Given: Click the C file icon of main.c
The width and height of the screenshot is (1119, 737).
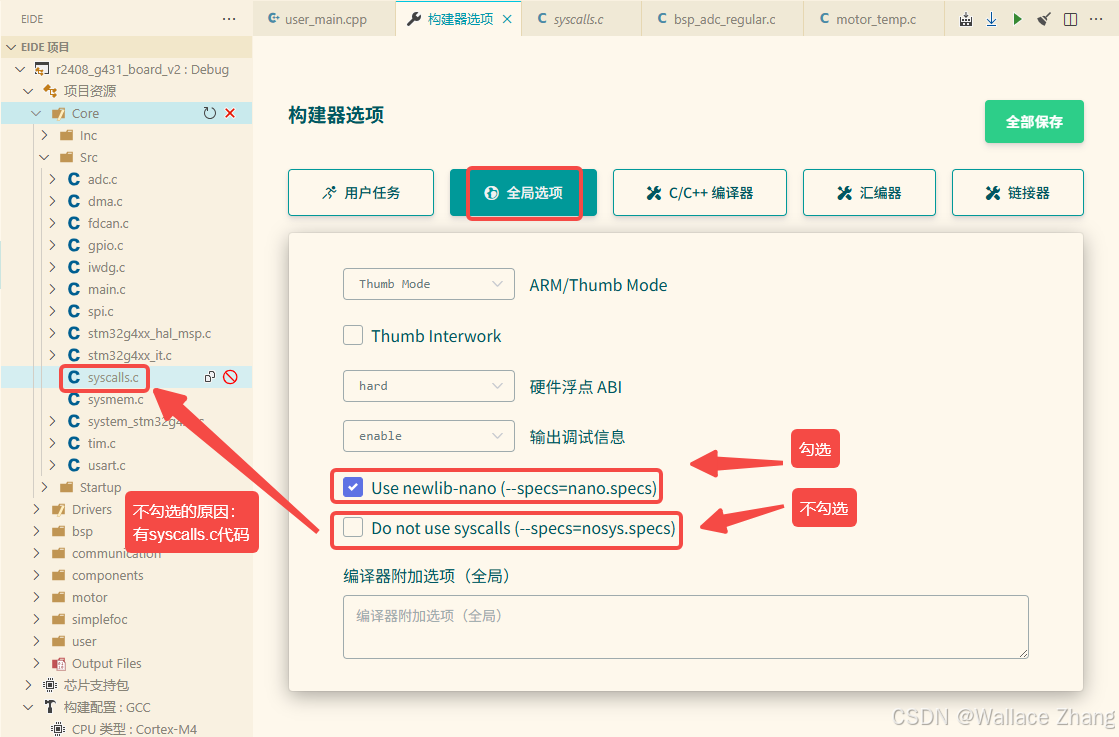Looking at the screenshot, I should pyautogui.click(x=74, y=289).
